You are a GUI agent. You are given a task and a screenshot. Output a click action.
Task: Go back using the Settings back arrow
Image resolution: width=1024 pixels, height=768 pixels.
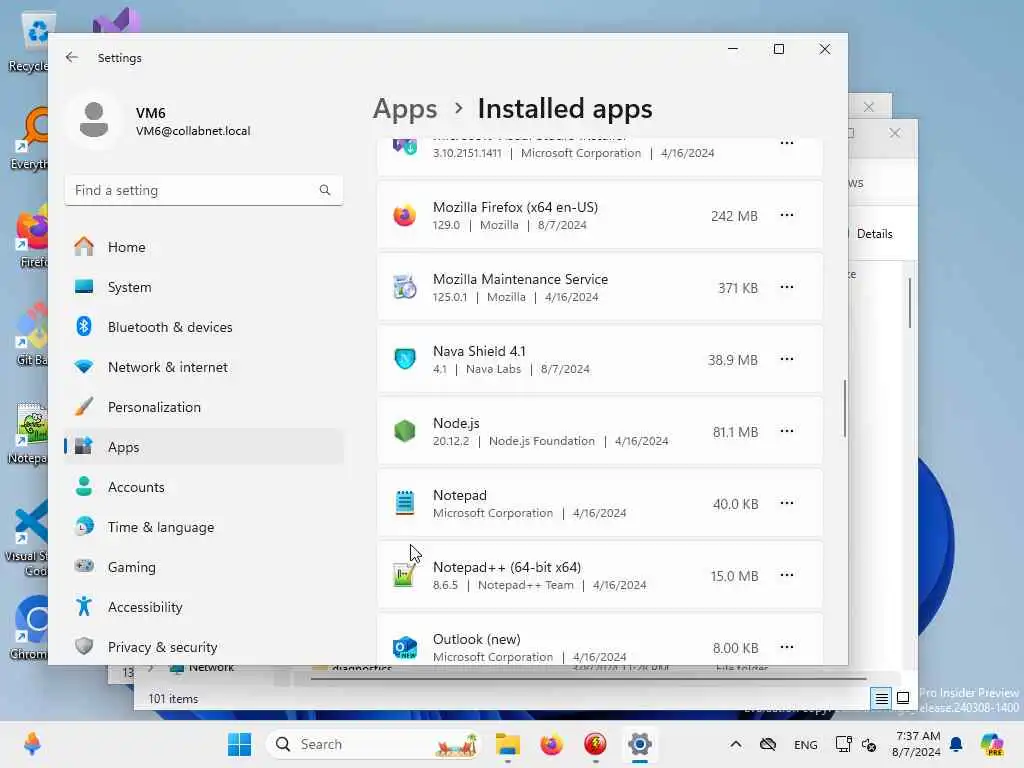tap(72, 57)
